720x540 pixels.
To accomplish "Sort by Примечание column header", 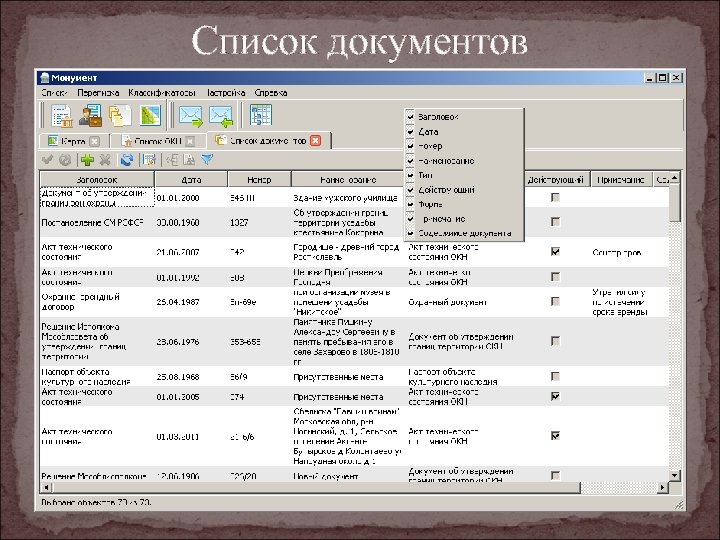I will [x=620, y=180].
